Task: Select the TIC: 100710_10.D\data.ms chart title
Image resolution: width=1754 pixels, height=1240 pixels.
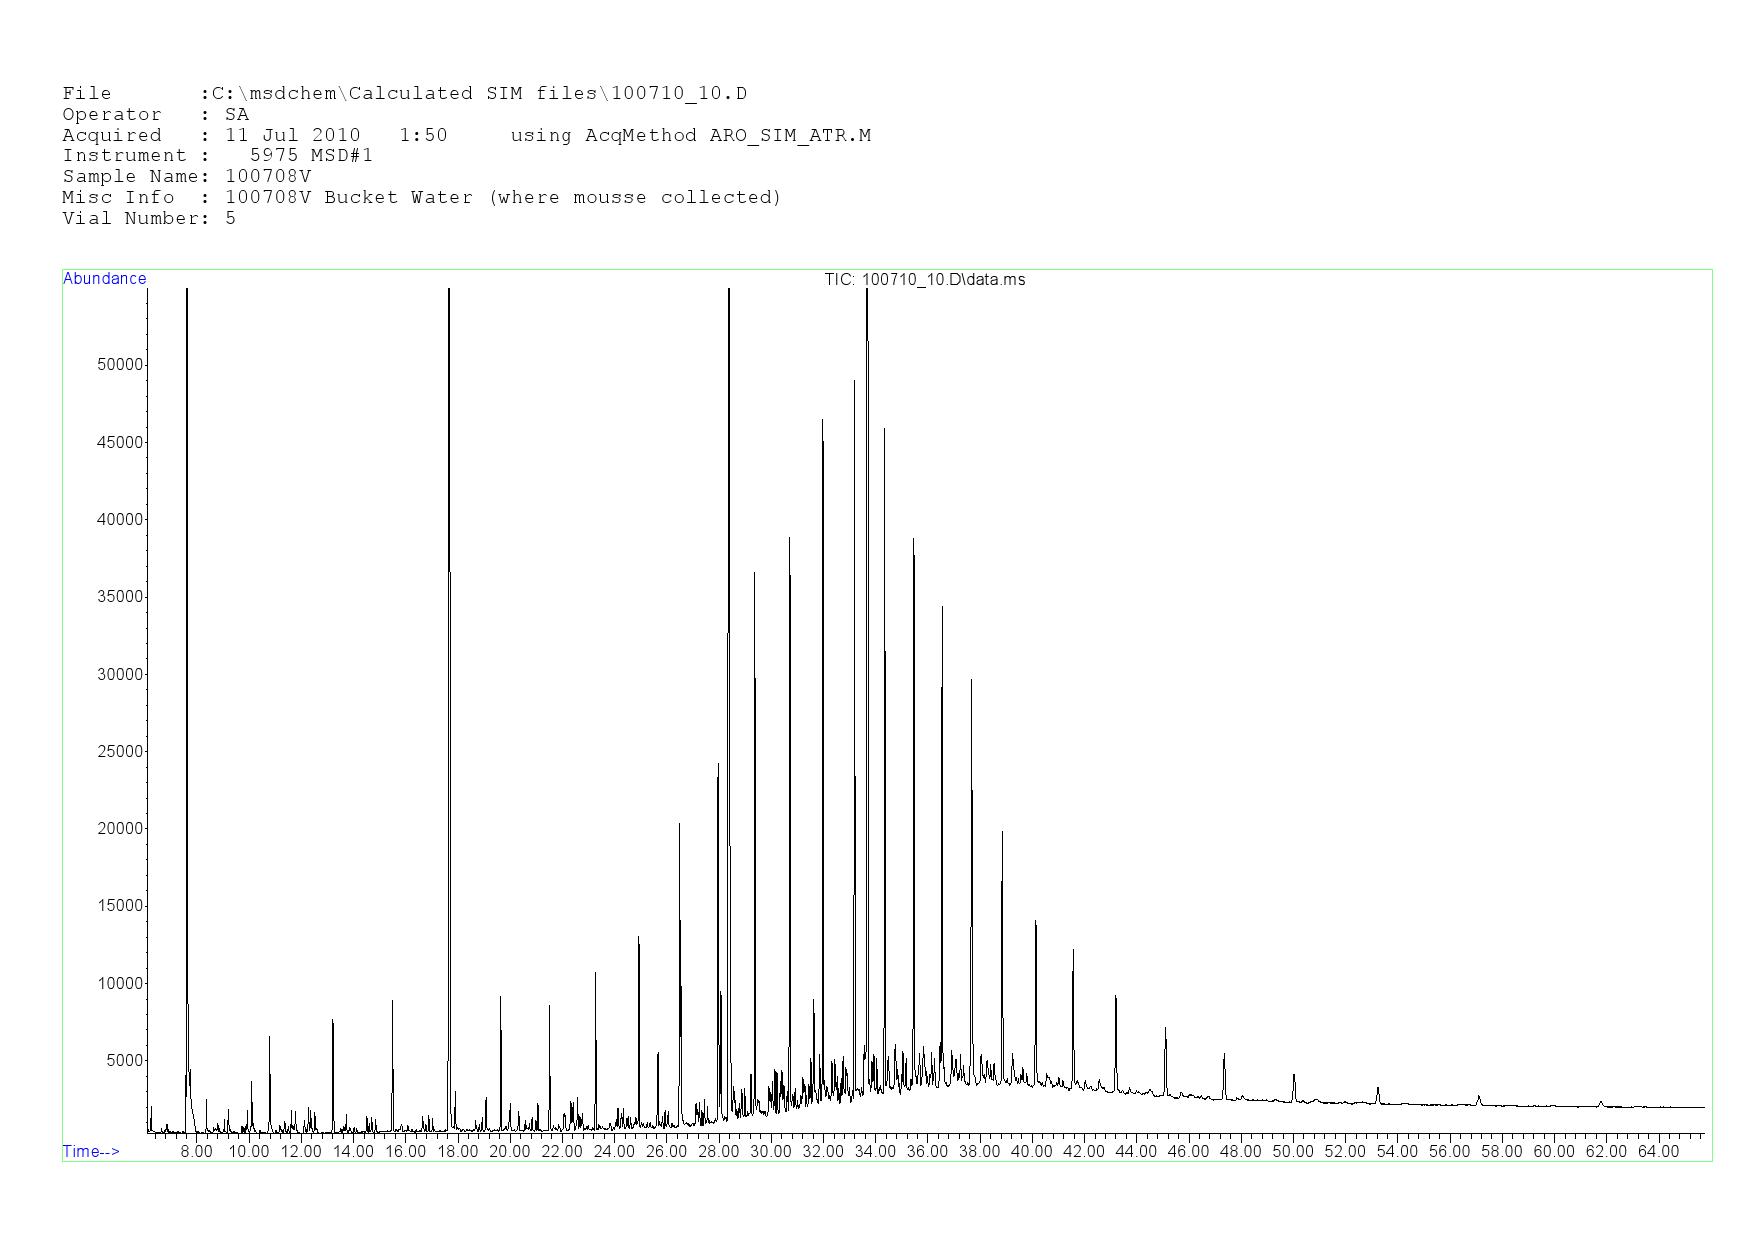Action: click(x=924, y=280)
